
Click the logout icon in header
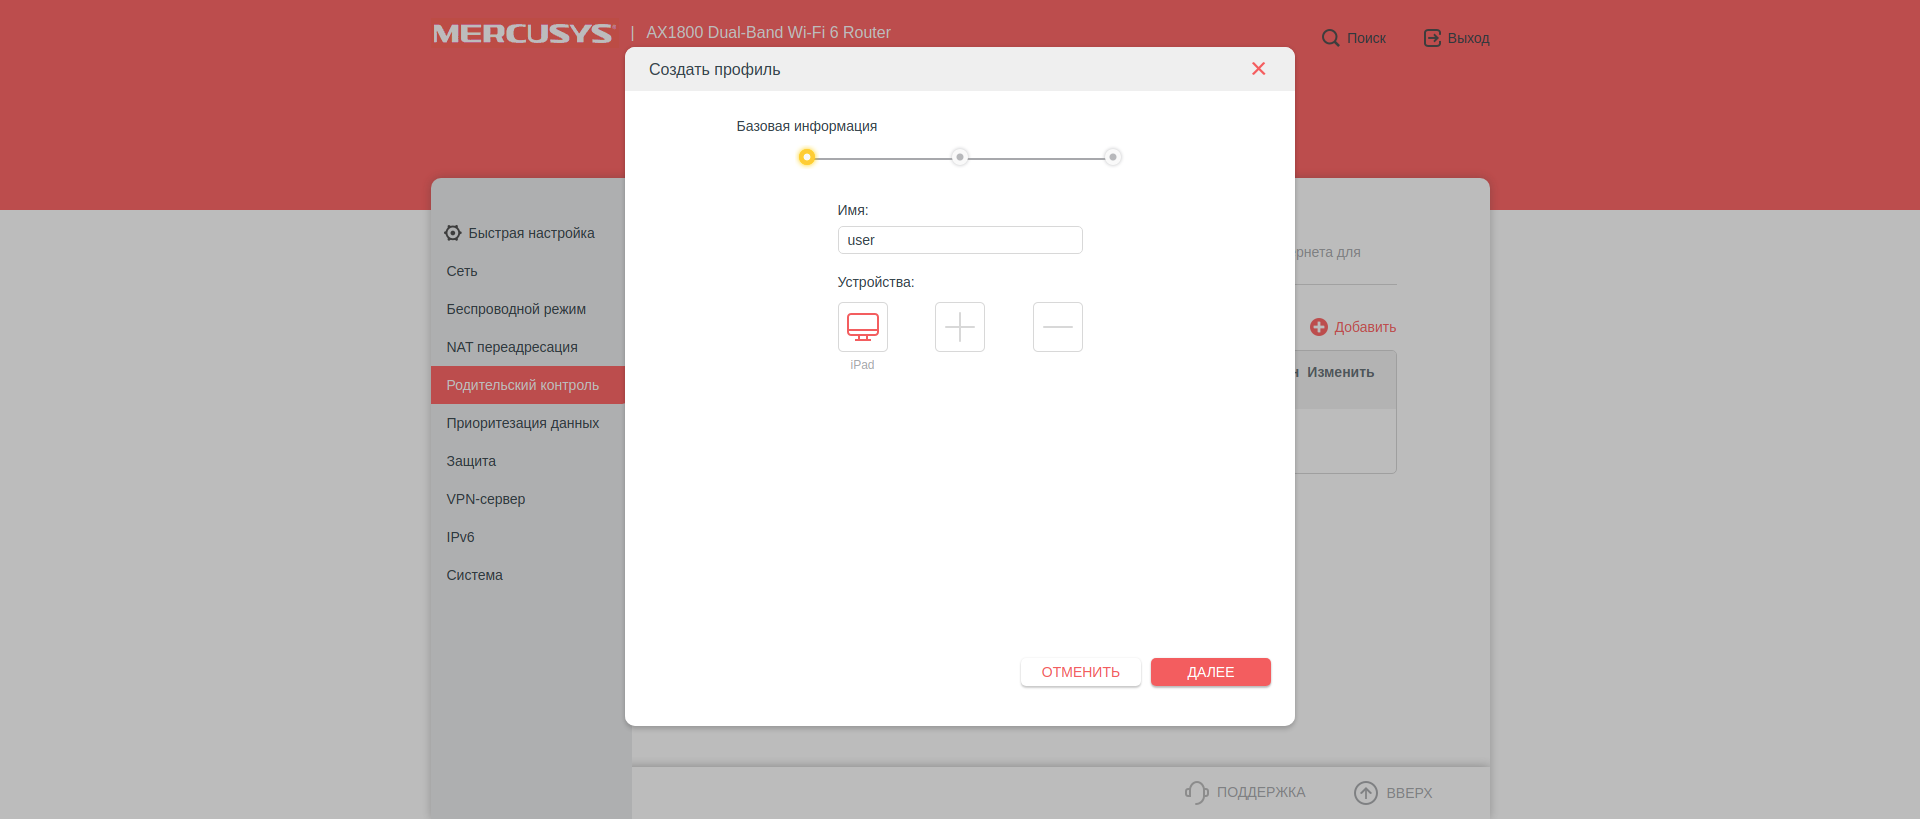(x=1432, y=38)
